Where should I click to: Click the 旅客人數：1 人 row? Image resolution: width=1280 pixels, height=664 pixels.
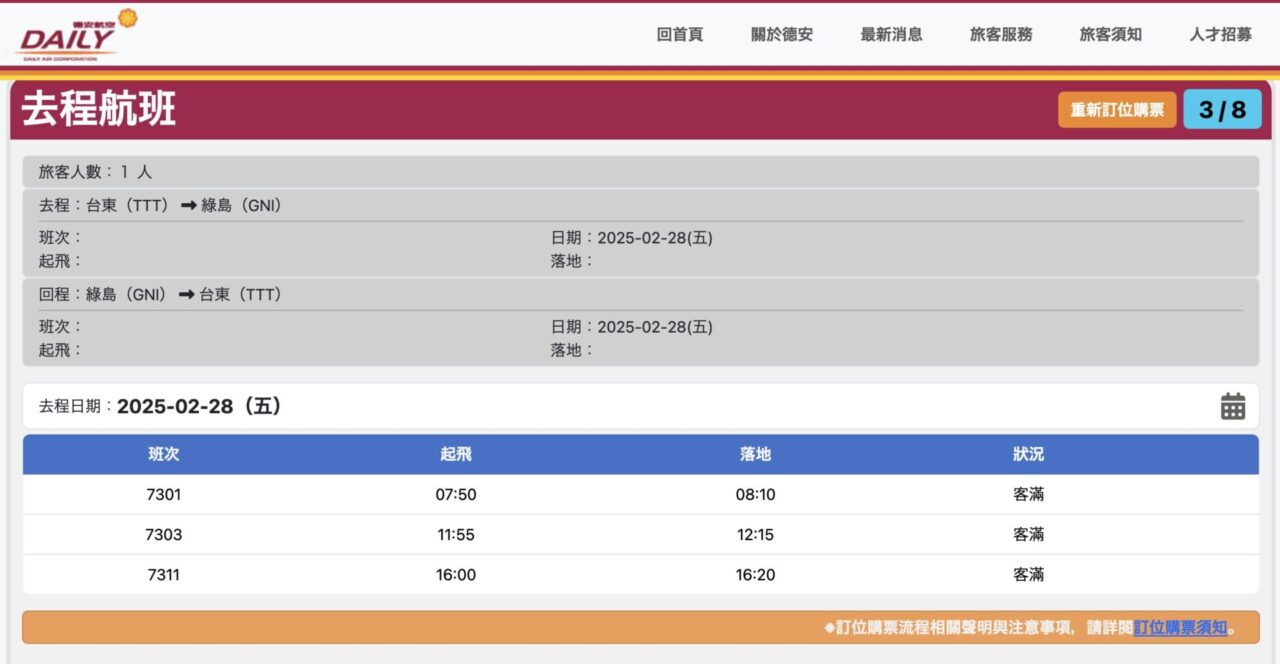[640, 172]
